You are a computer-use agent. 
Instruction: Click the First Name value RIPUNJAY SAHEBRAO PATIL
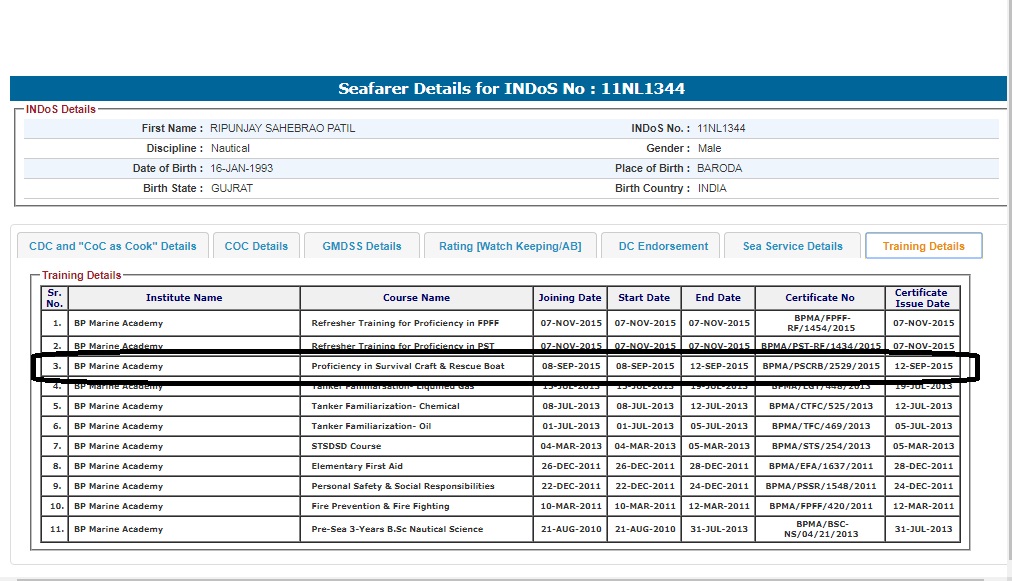tap(282, 128)
